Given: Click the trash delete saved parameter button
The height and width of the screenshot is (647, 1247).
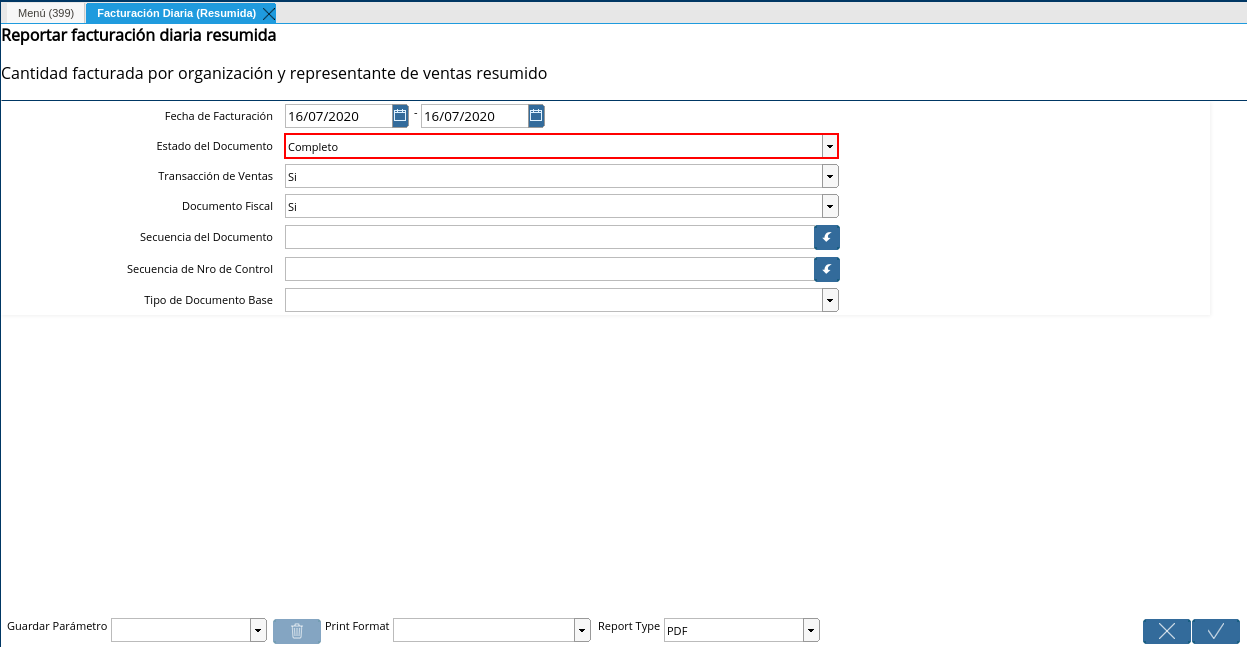Looking at the screenshot, I should pos(297,631).
